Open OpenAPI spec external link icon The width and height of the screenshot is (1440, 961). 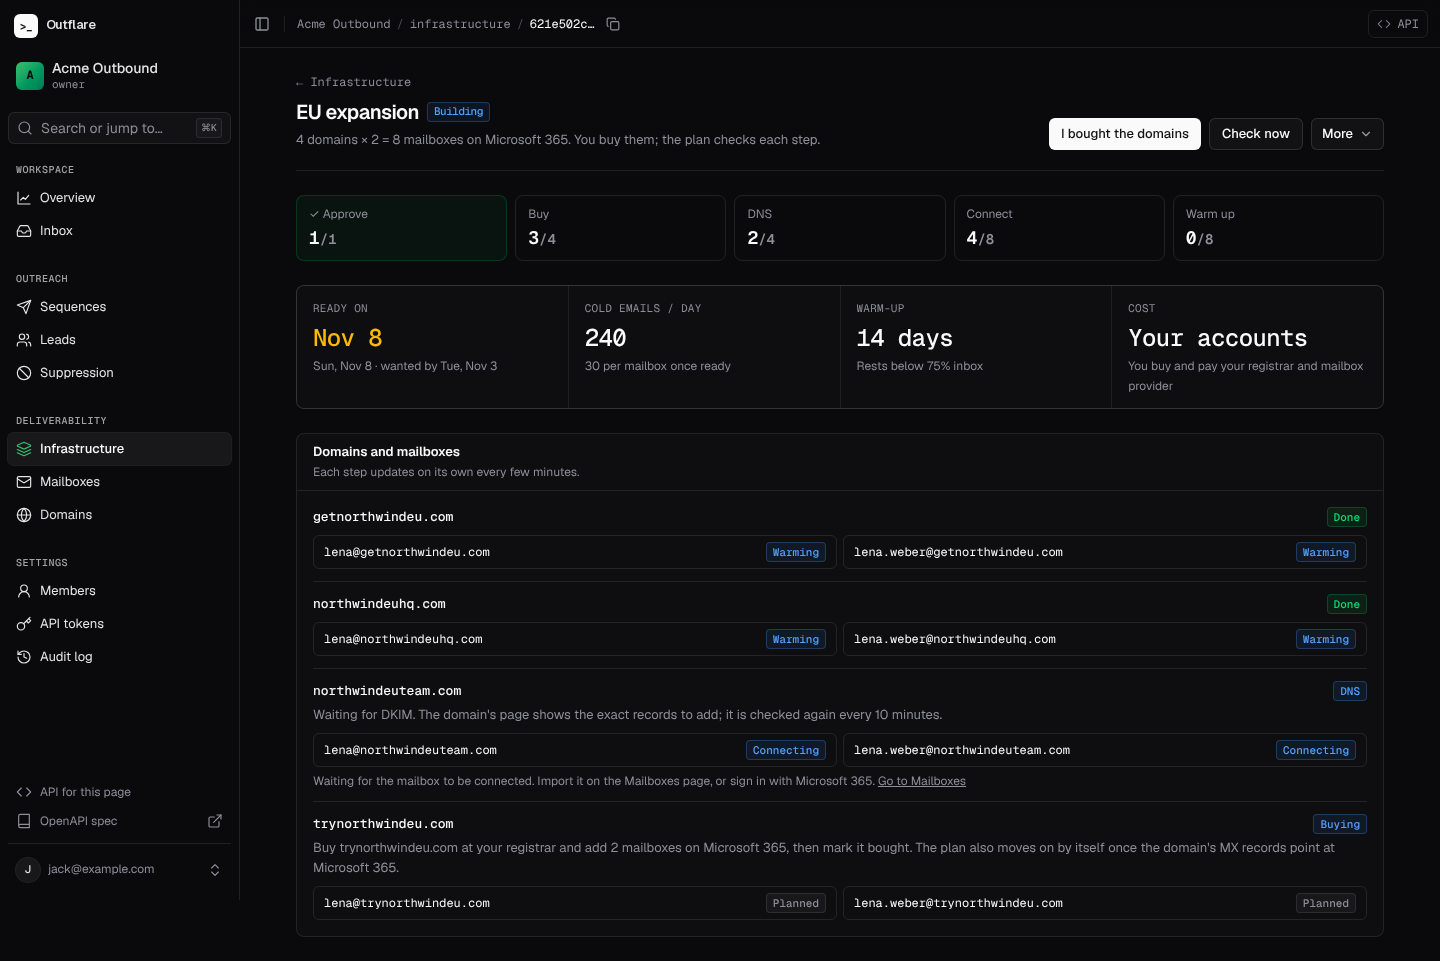pos(215,821)
